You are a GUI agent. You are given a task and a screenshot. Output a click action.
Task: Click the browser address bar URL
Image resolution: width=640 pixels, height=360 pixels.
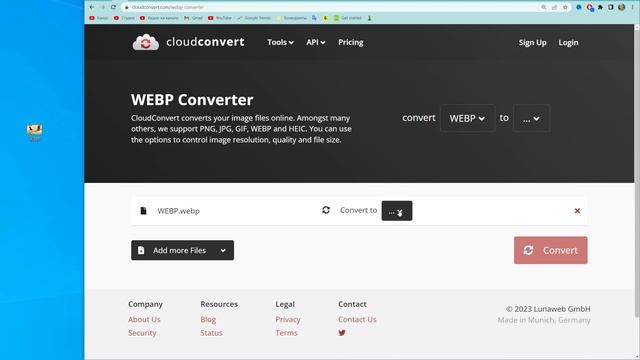tap(168, 7)
